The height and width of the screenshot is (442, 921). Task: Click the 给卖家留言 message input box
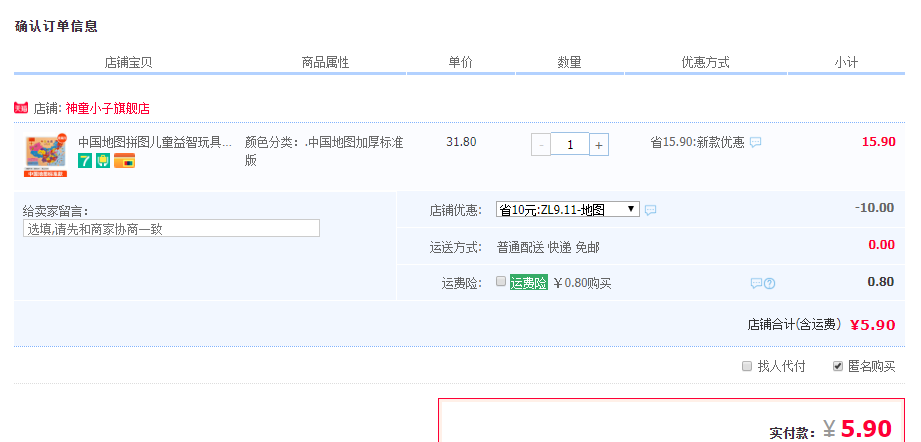pos(172,228)
